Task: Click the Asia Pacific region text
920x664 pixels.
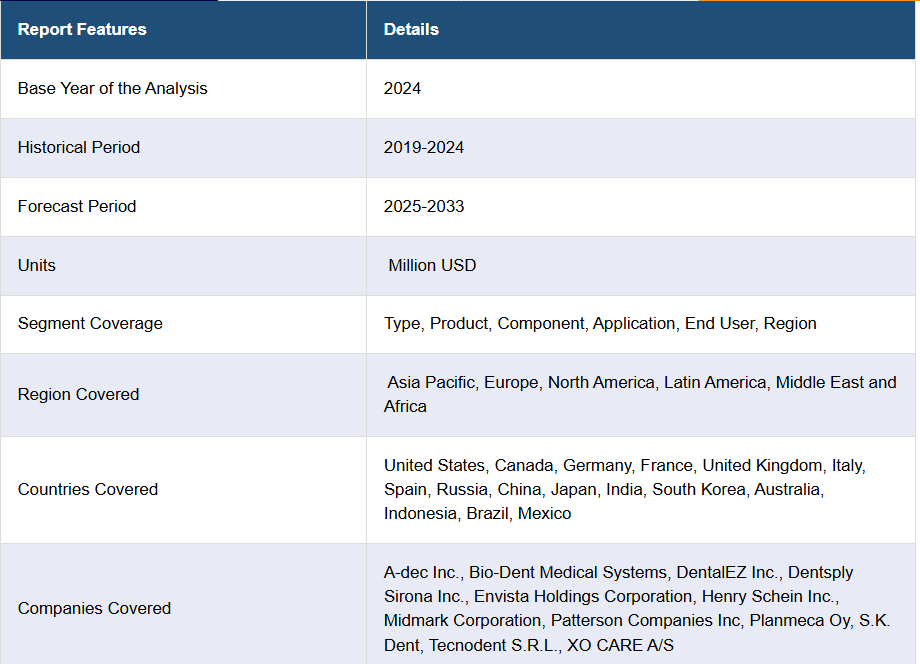Action: pos(431,382)
